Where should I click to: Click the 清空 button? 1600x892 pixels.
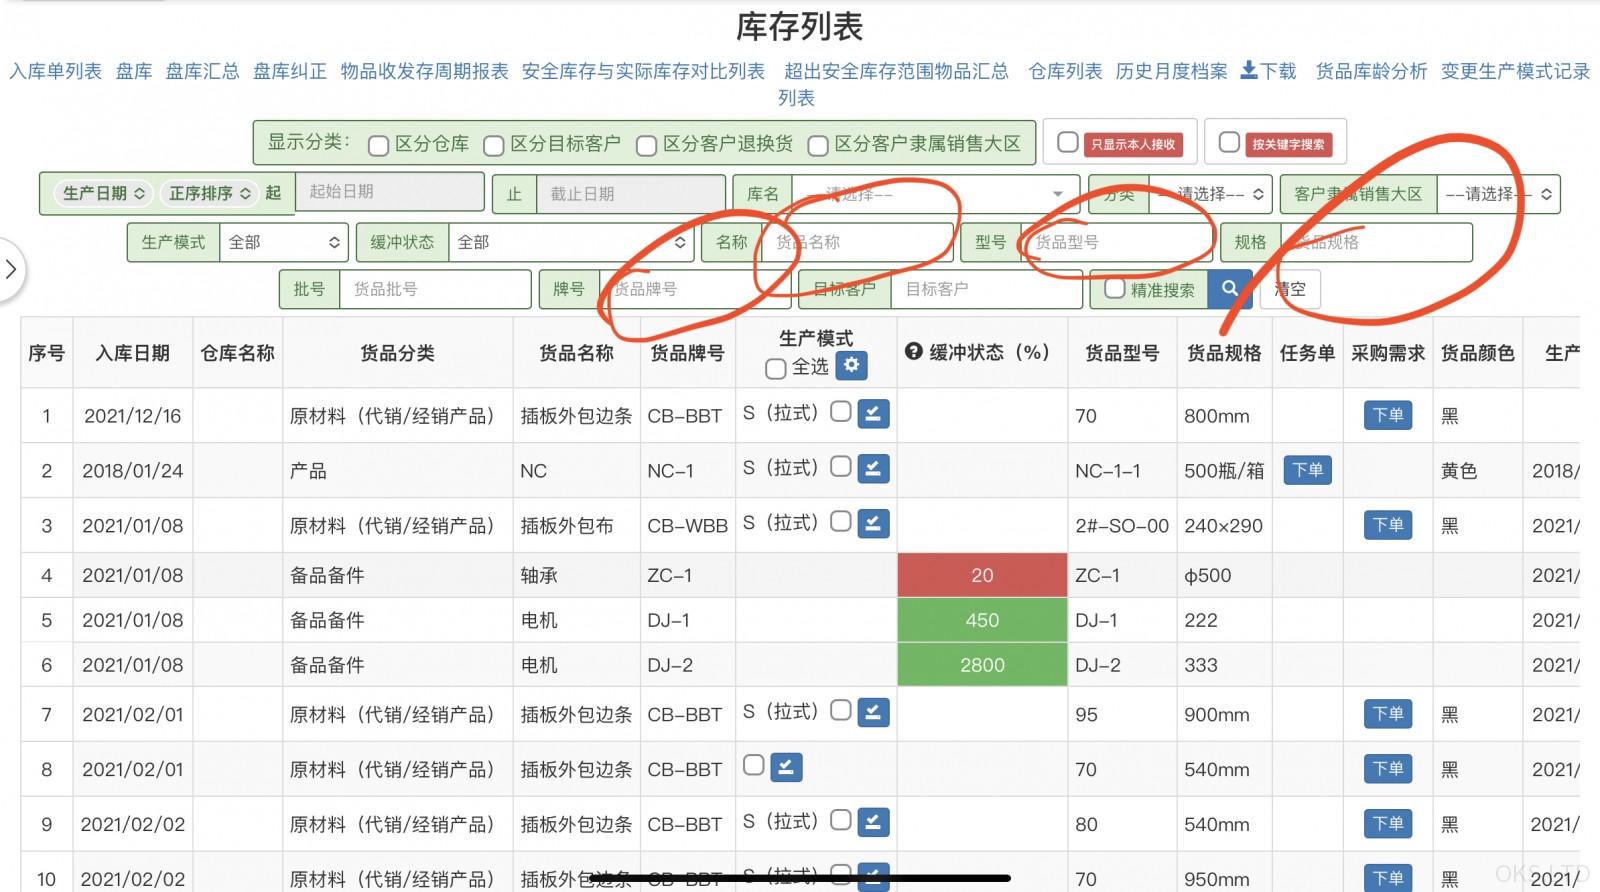[x=1290, y=289]
